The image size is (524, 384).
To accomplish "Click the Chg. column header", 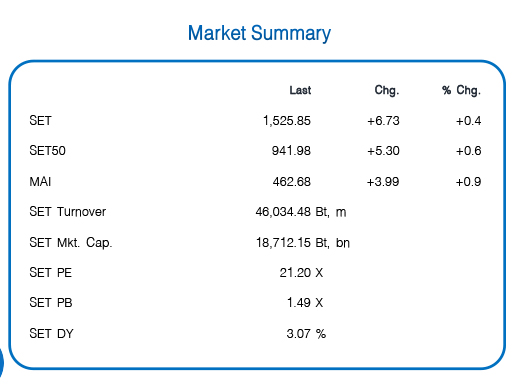I will tap(387, 90).
